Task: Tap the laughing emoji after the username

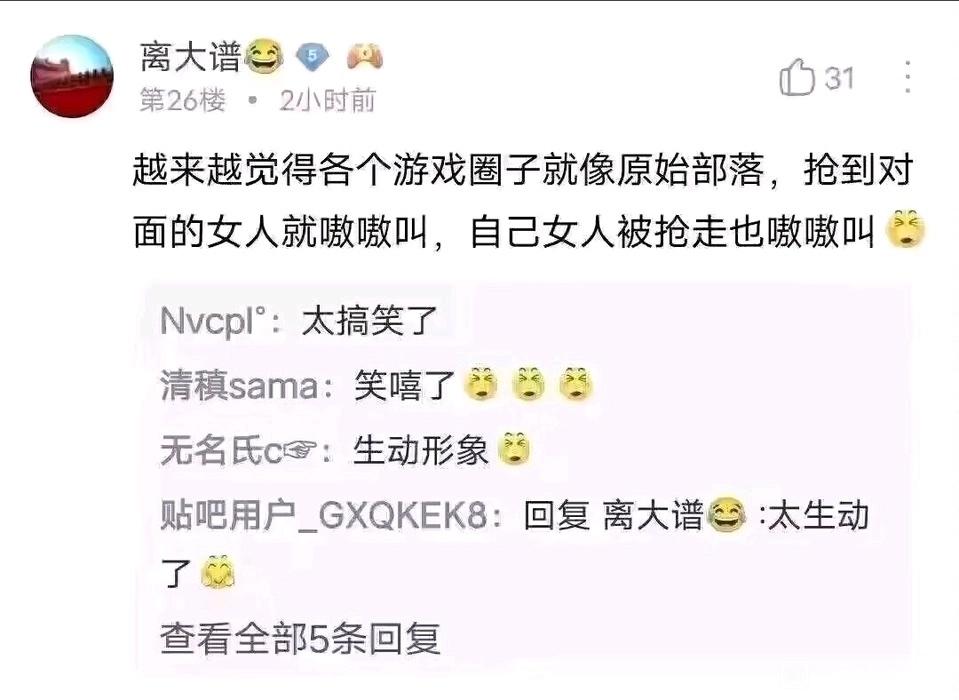Action: click(x=264, y=57)
